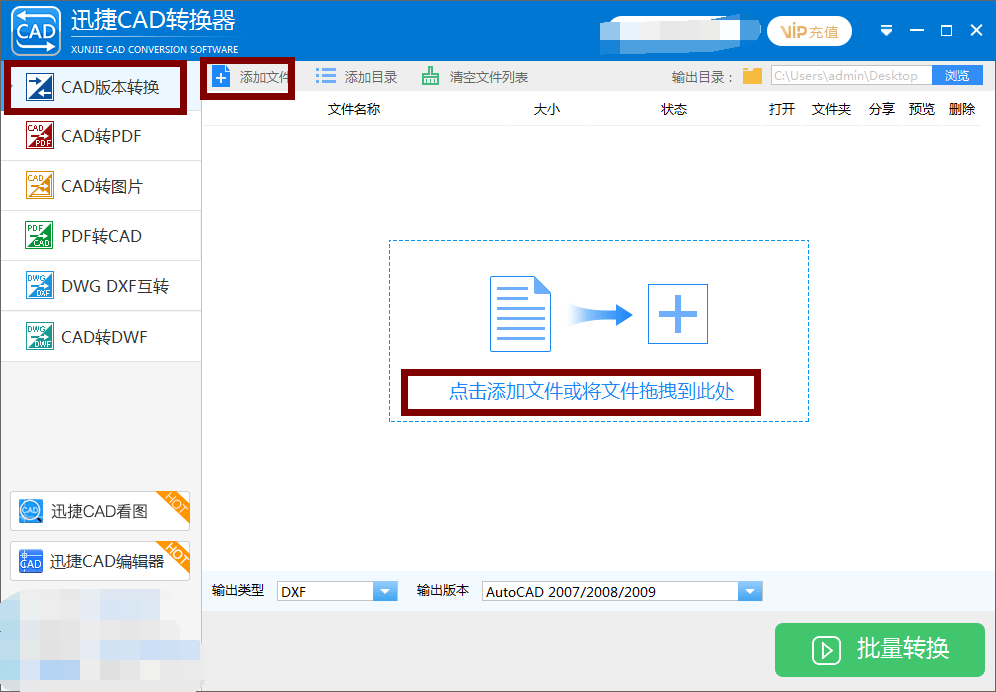Open the title bar dropdown menu arrow
Screen dimensions: 996x692
click(886, 31)
